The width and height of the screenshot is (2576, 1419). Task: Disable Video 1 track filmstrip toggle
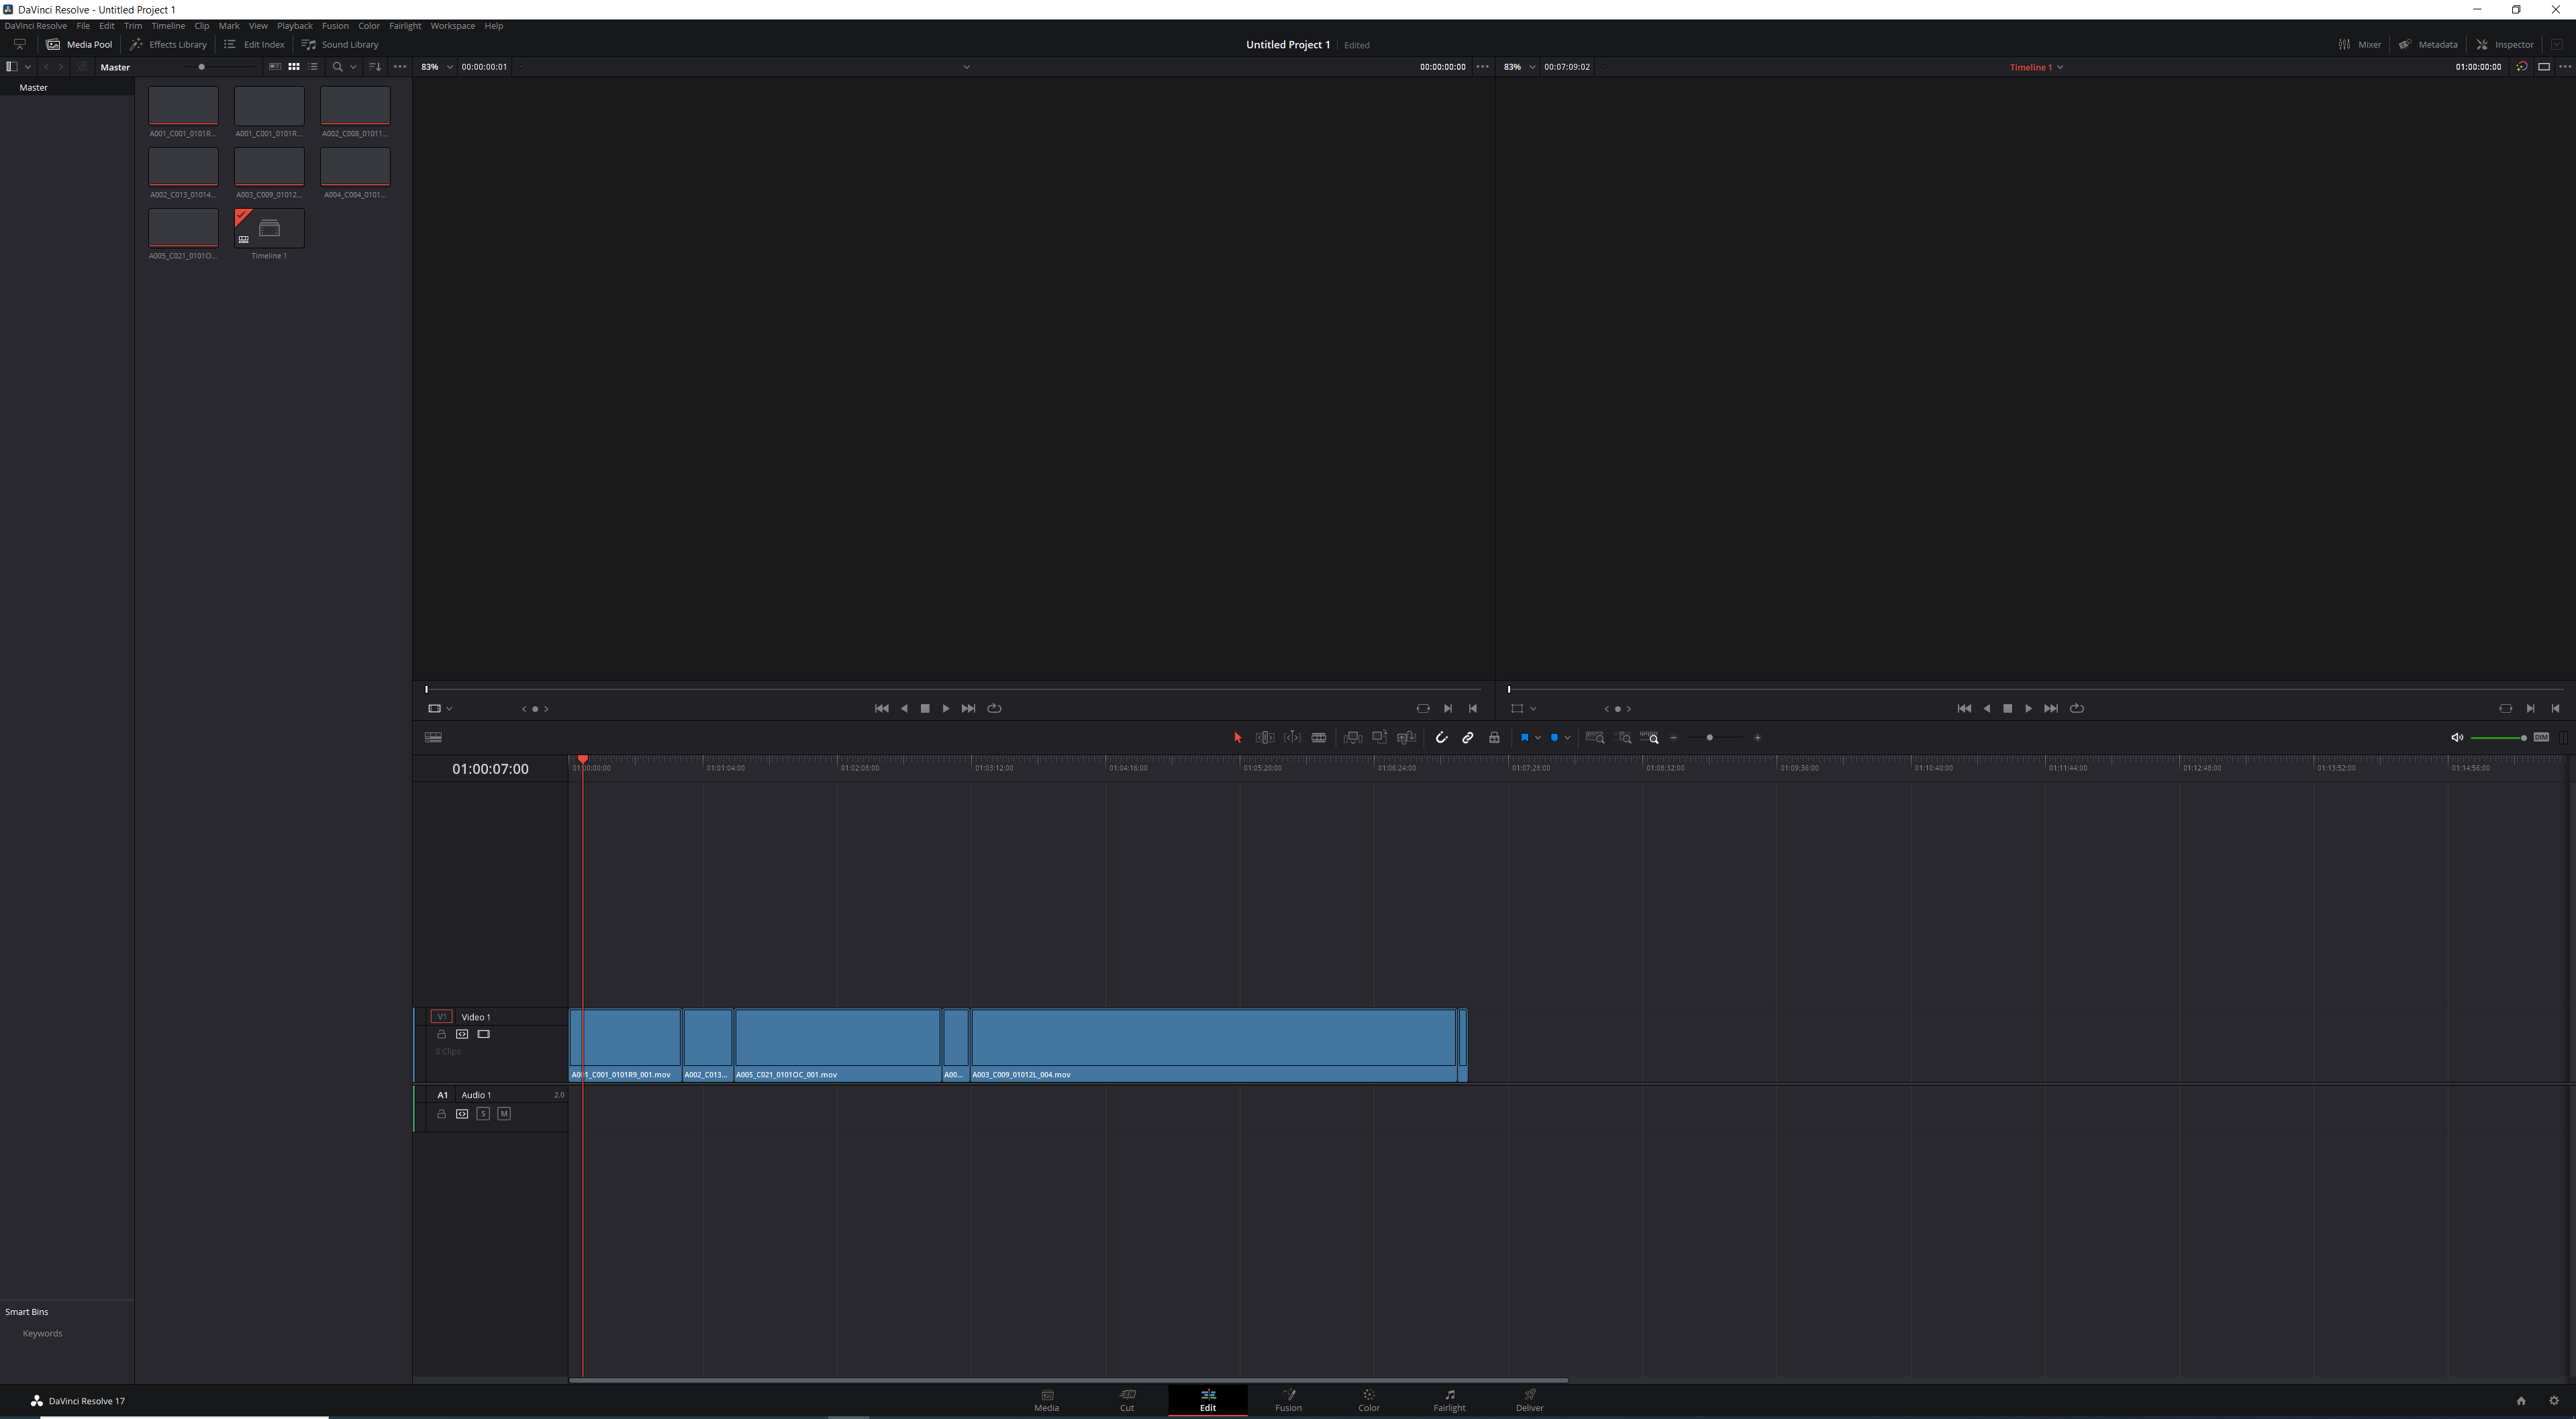[x=484, y=1034]
